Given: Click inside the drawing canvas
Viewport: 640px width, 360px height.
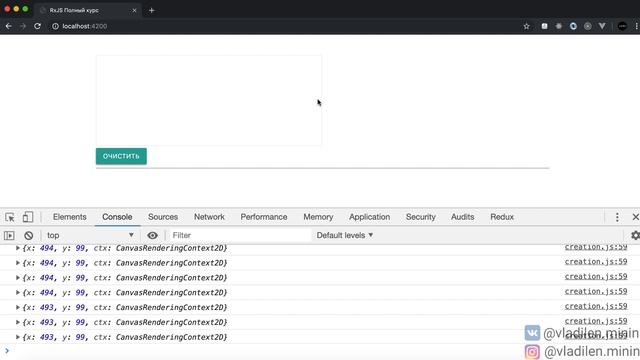Looking at the screenshot, I should coord(209,100).
